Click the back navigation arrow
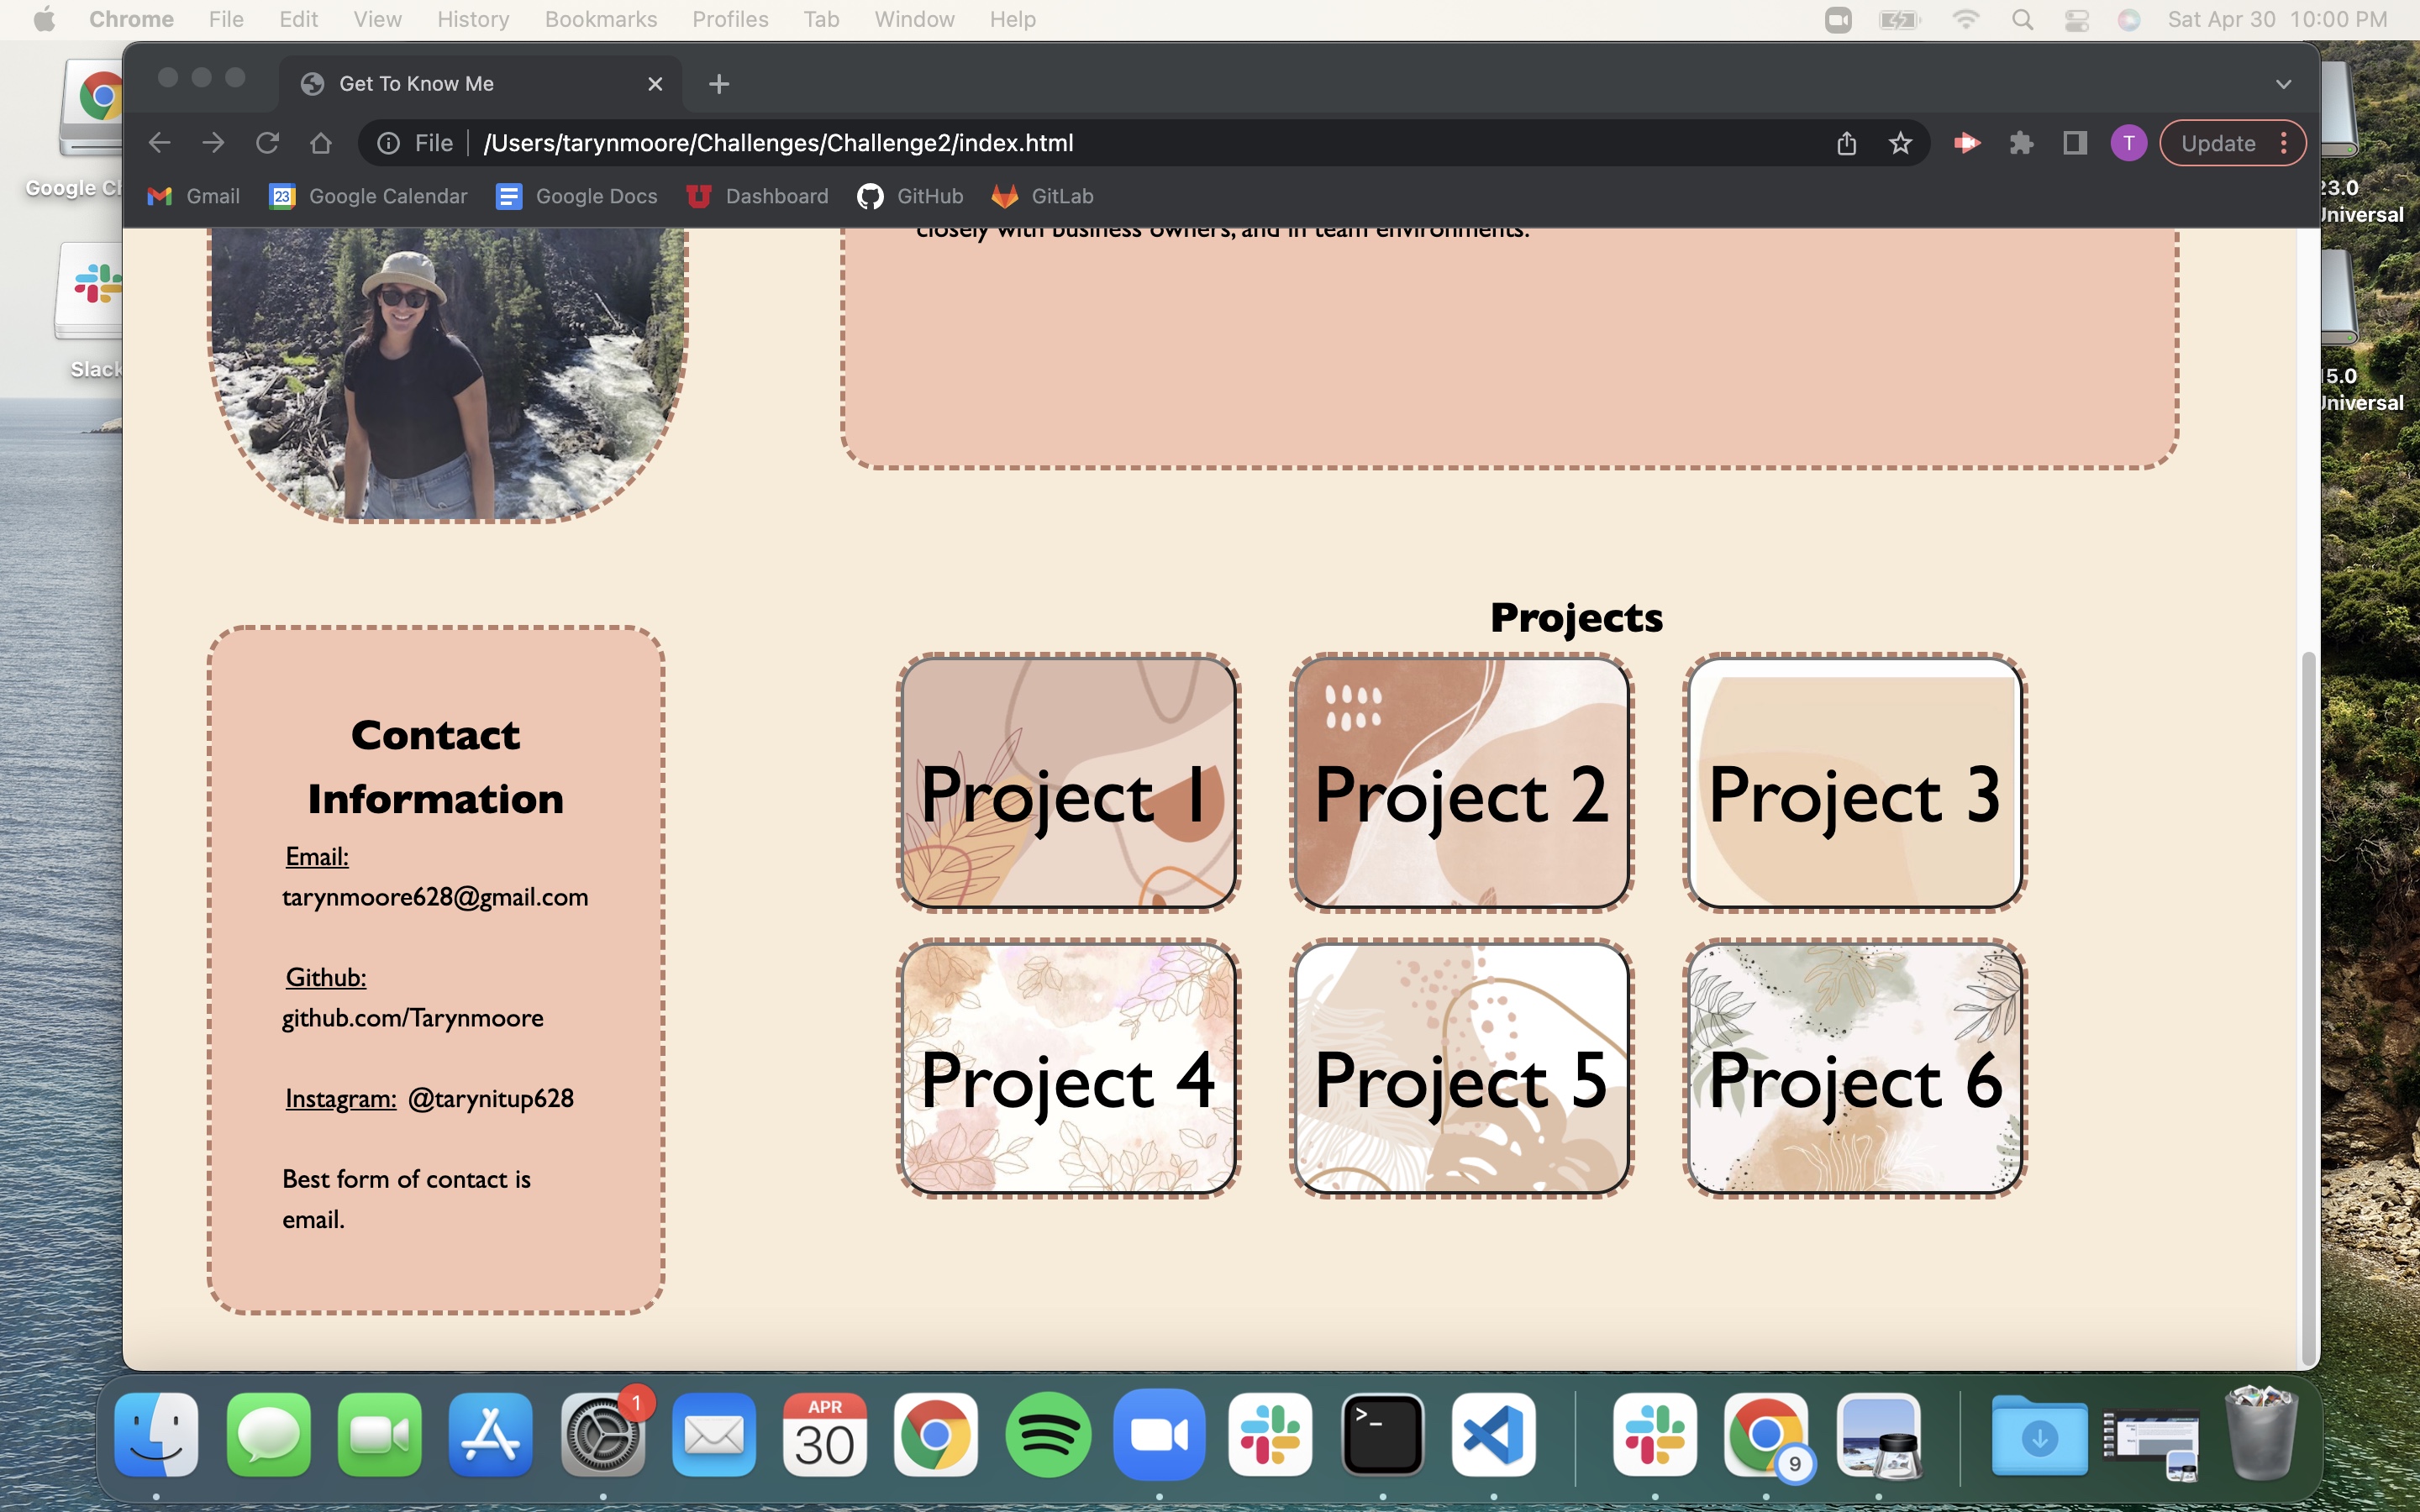The width and height of the screenshot is (2420, 1512). pyautogui.click(x=160, y=142)
